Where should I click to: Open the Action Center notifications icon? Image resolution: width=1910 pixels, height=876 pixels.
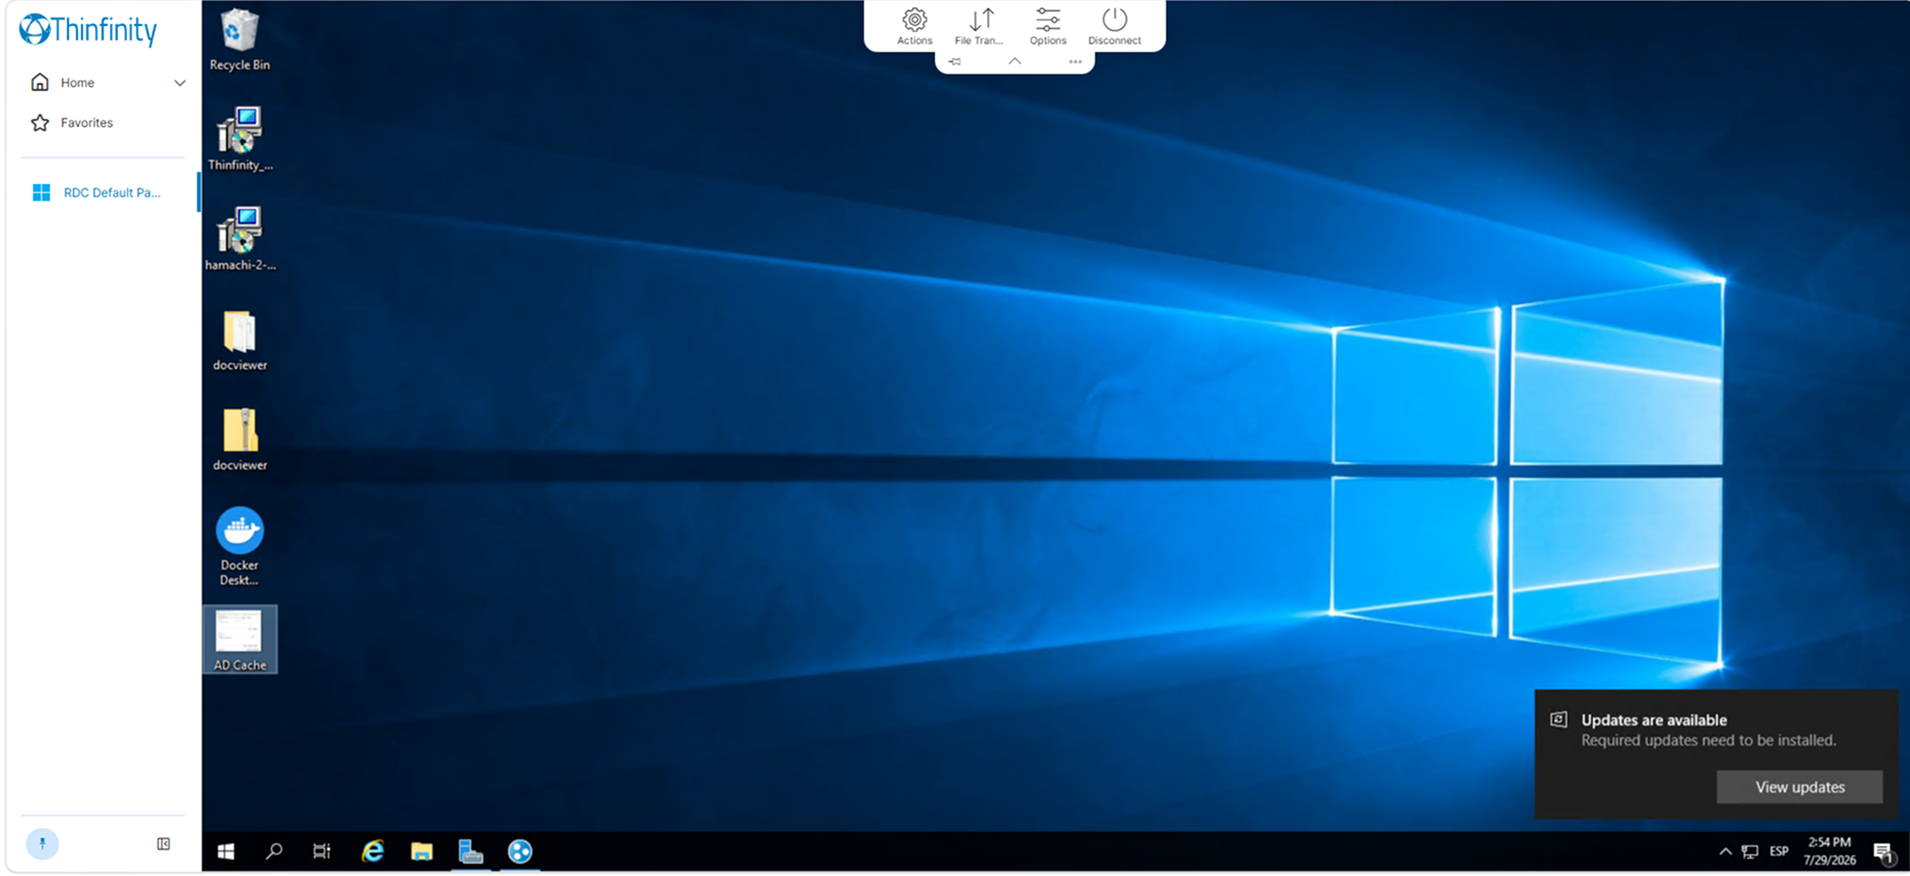[1884, 852]
